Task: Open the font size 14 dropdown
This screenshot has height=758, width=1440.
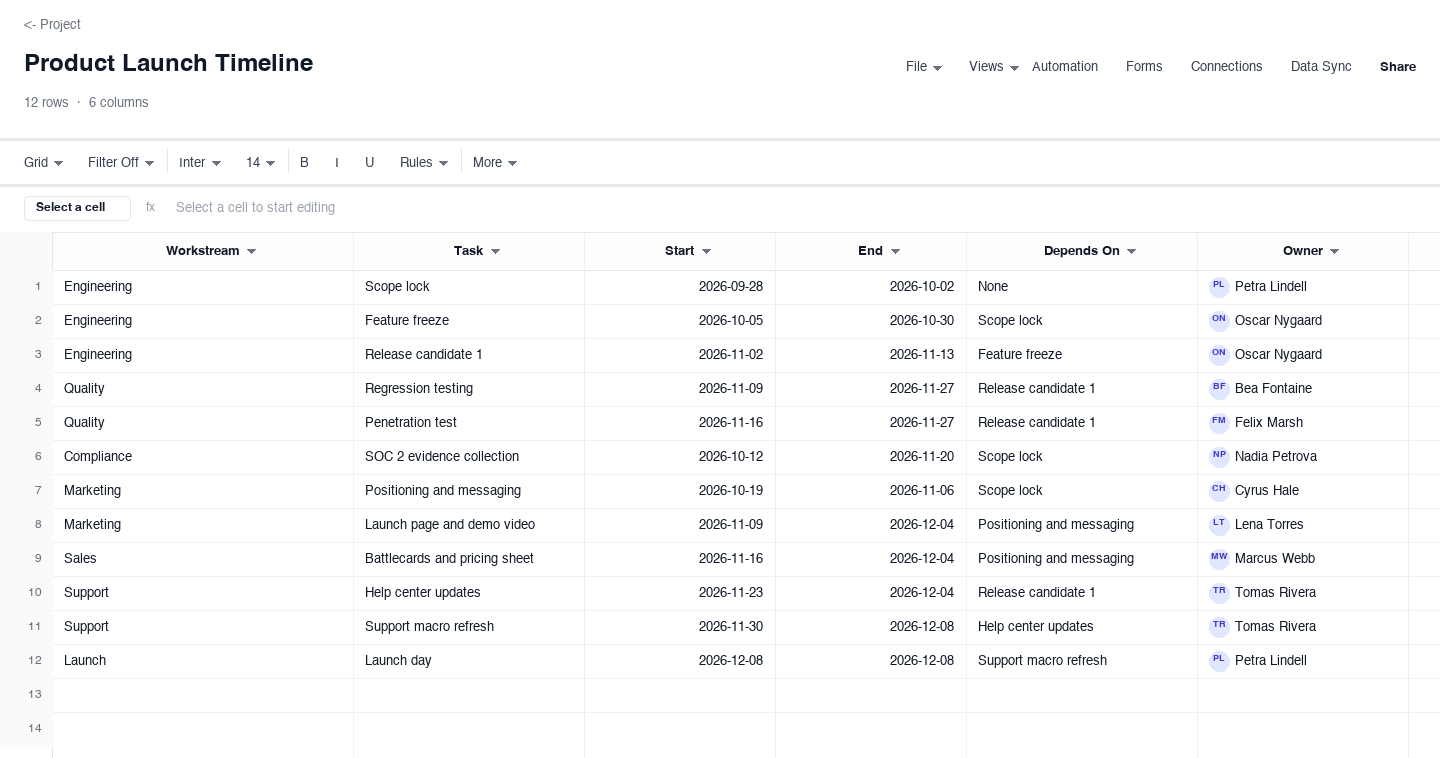Action: 260,162
